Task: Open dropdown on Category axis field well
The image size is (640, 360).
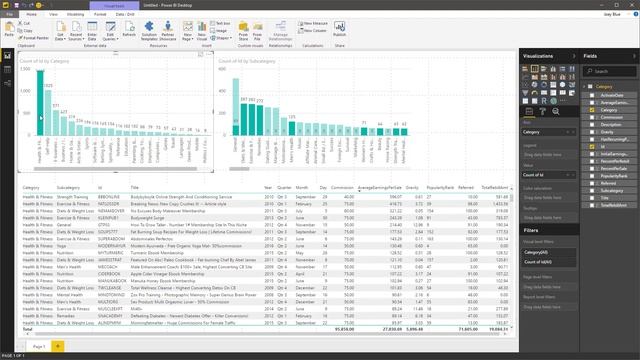Action: click(568, 132)
